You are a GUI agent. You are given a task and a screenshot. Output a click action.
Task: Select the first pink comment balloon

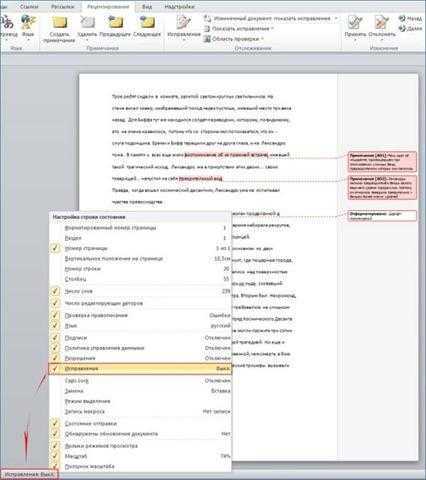tap(382, 162)
